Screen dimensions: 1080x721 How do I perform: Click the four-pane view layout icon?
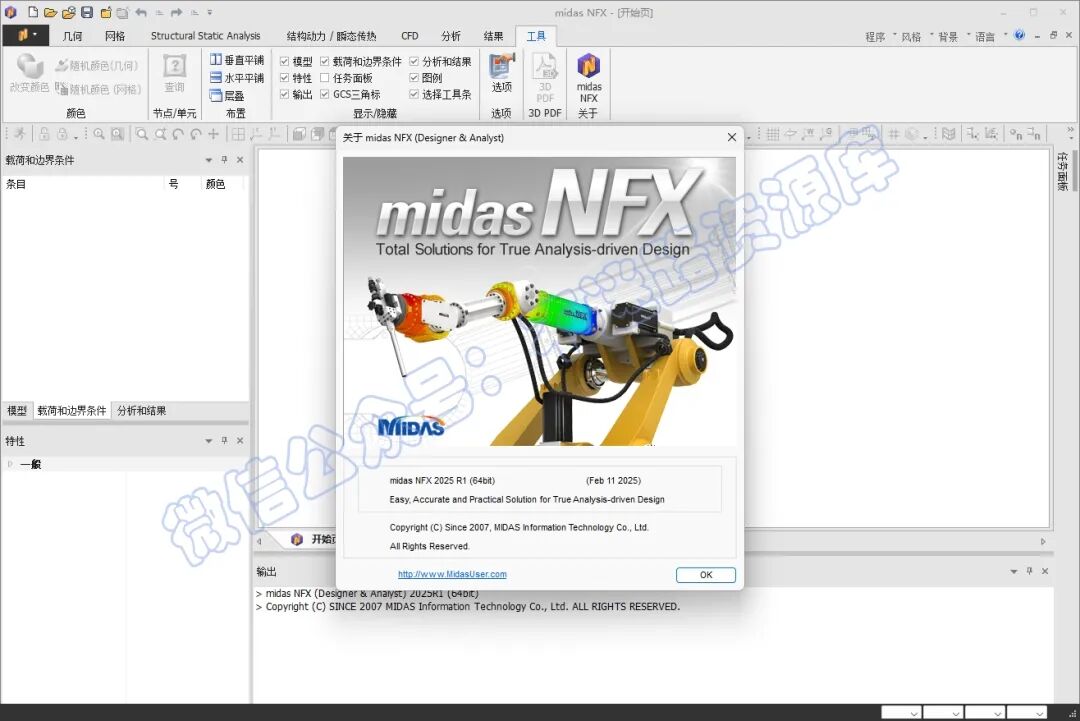tap(238, 134)
